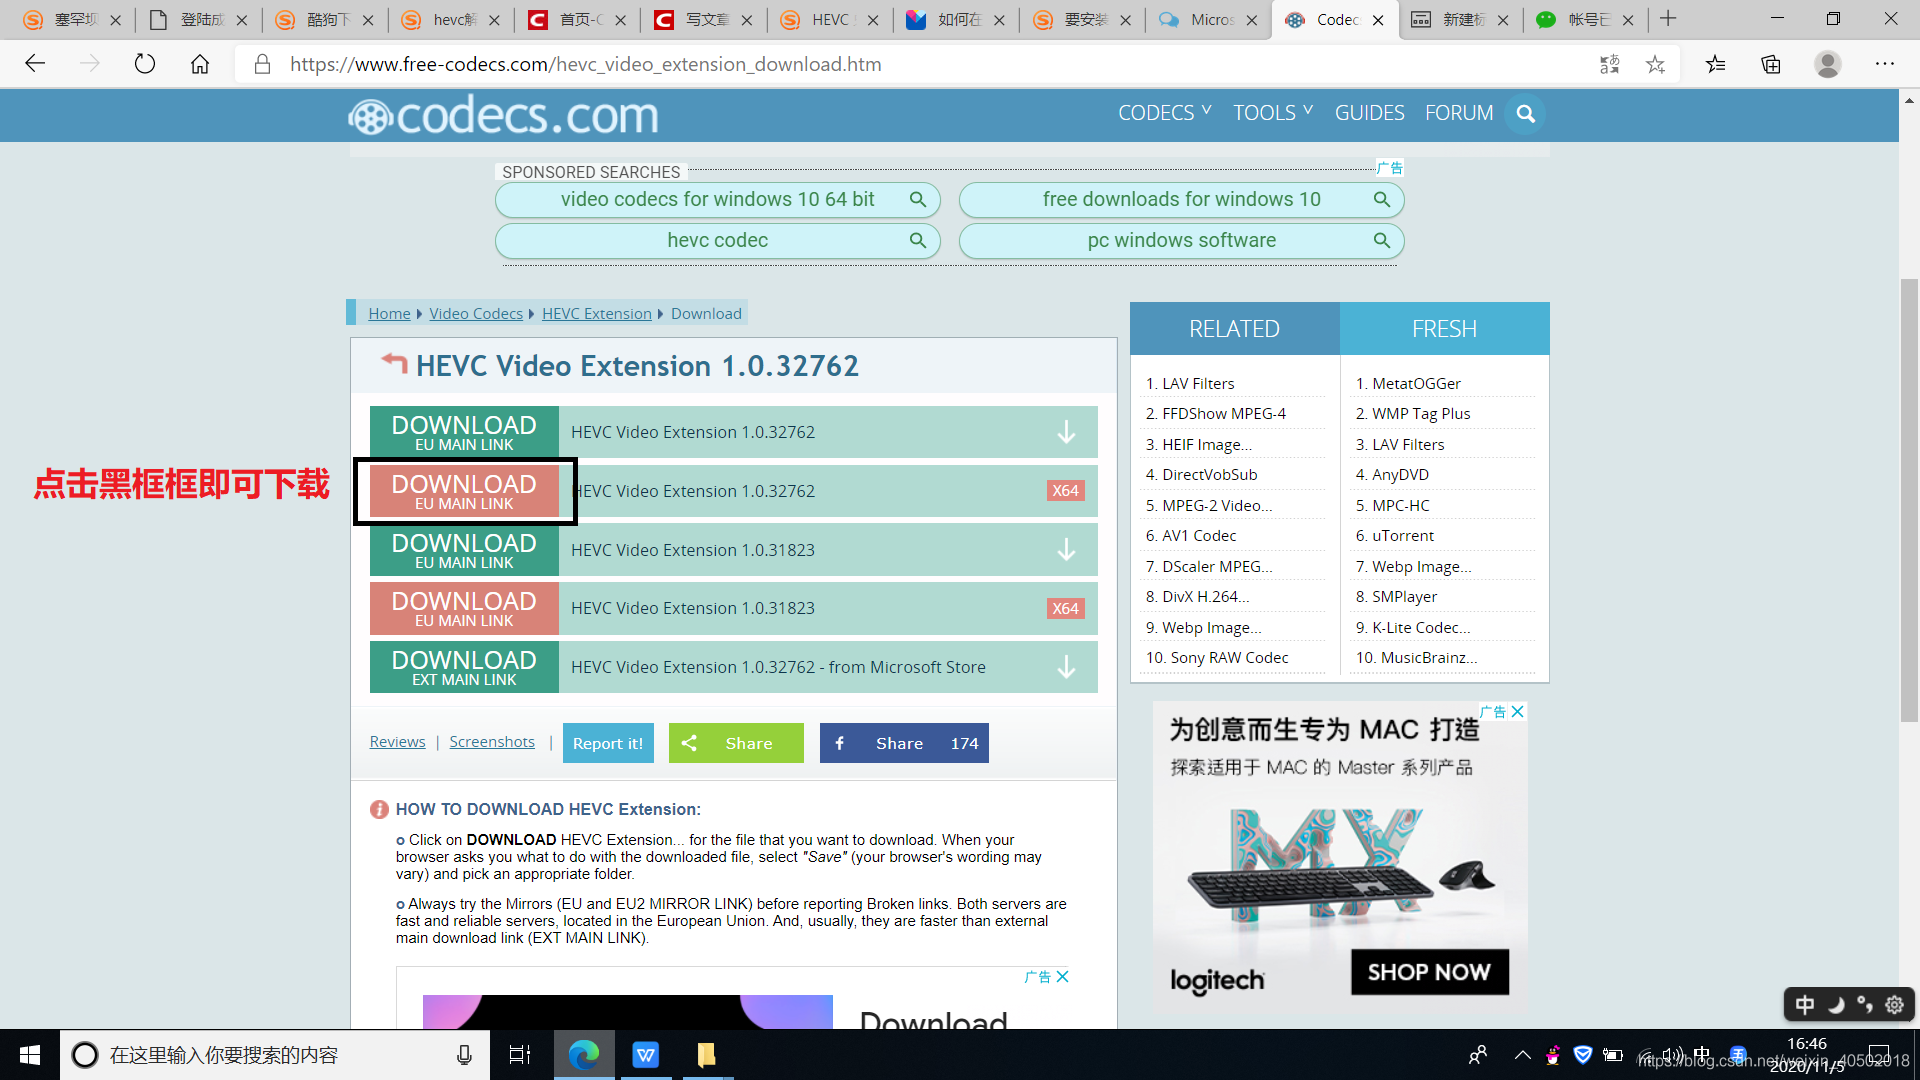Image resolution: width=1920 pixels, height=1080 pixels.
Task: Open MetatOGGer in the Fresh list
Action: pos(1416,384)
